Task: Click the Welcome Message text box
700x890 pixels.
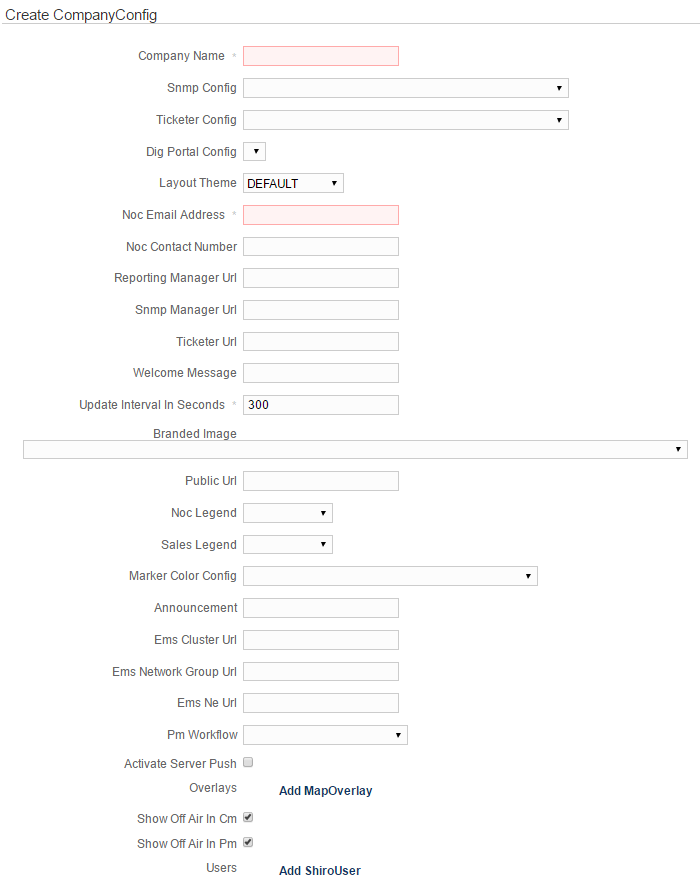Action: tap(320, 373)
